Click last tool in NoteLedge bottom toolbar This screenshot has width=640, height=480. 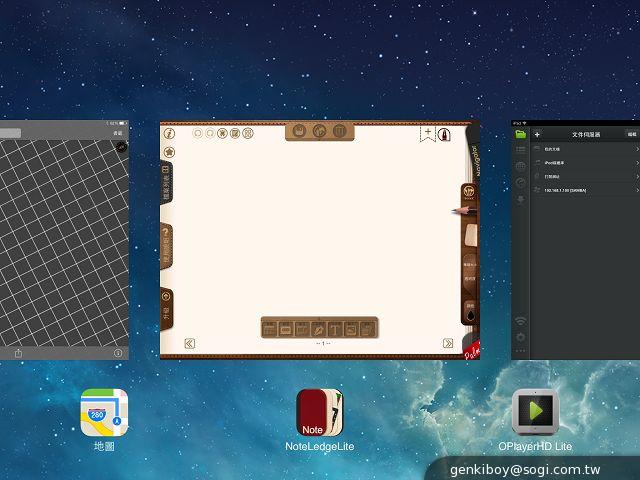pos(368,329)
